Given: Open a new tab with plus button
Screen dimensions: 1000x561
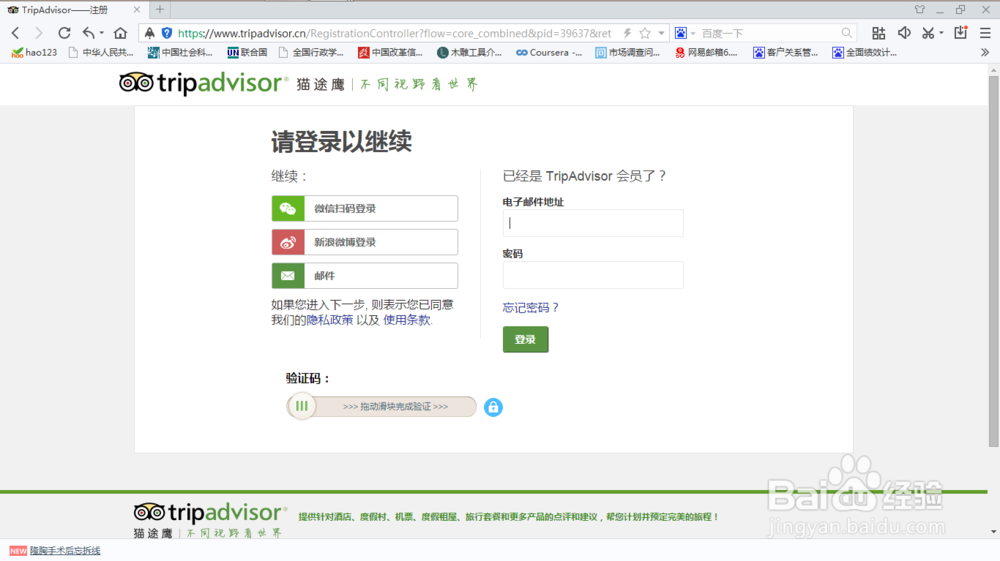Looking at the screenshot, I should pos(160,10).
